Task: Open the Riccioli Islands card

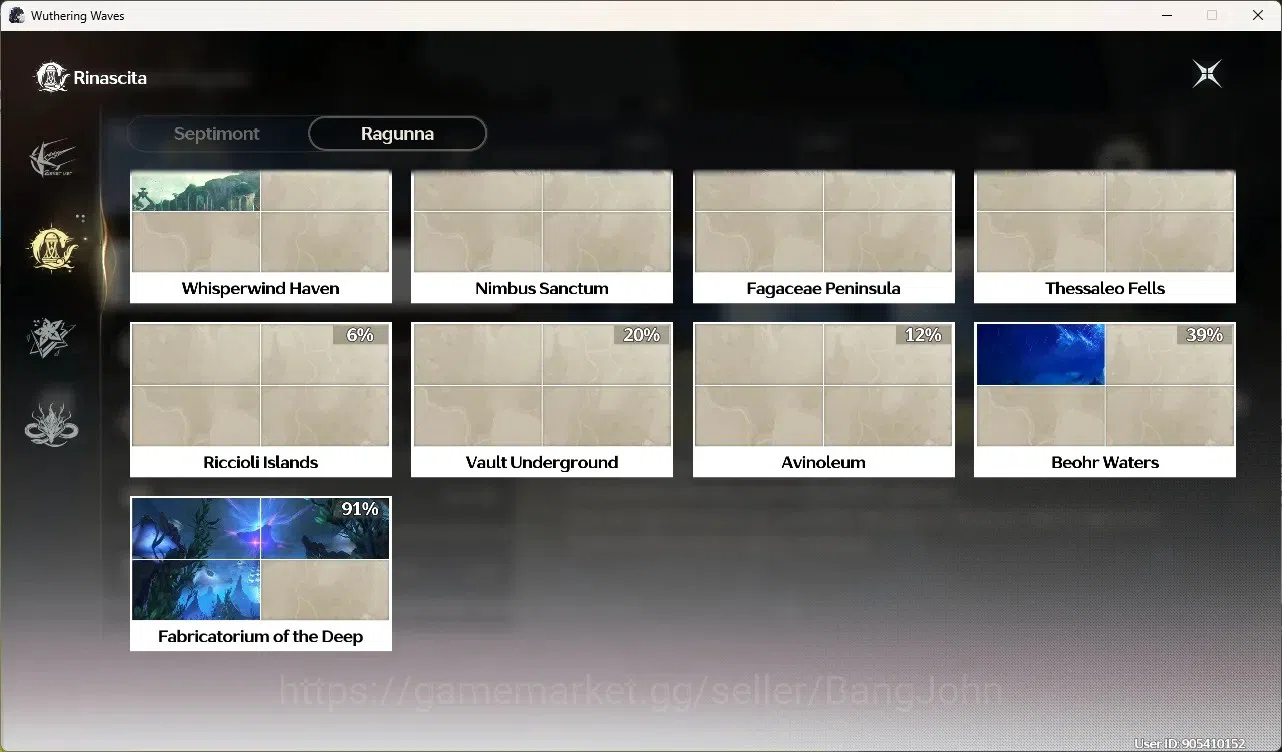Action: (x=261, y=400)
